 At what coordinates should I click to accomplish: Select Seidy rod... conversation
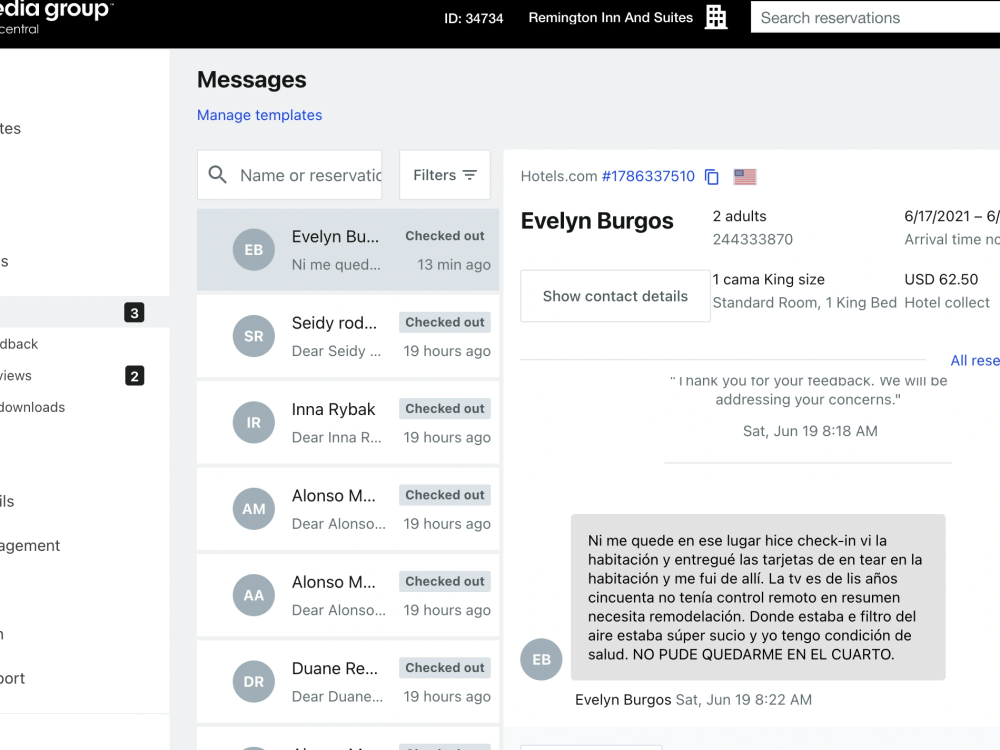coord(348,336)
